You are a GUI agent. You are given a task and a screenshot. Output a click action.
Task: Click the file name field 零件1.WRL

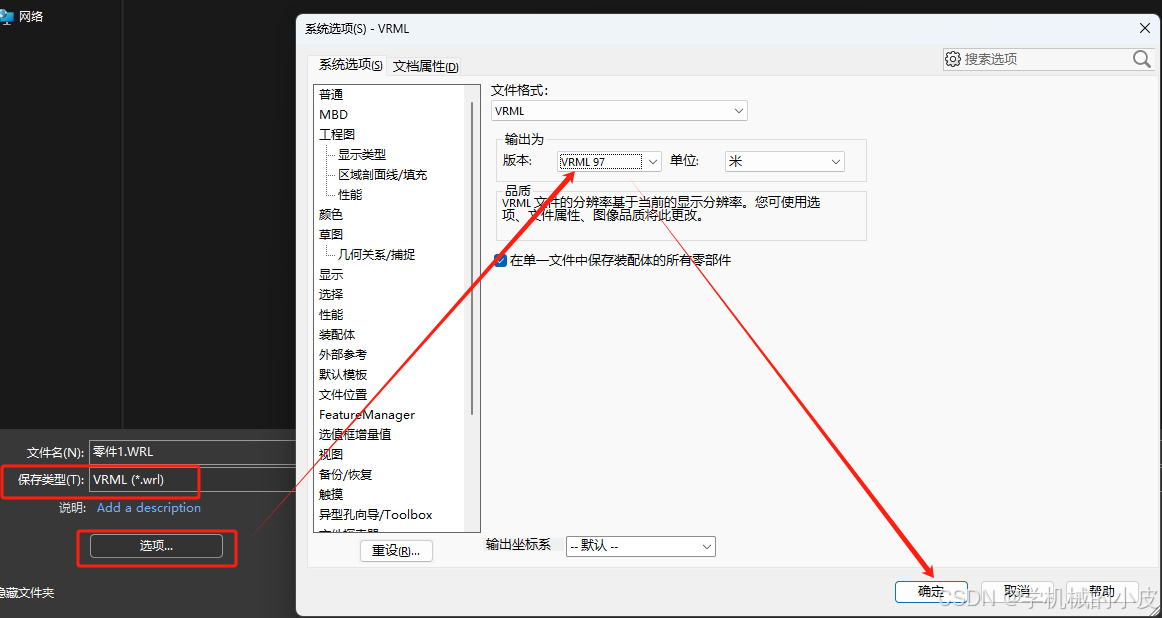click(x=193, y=452)
